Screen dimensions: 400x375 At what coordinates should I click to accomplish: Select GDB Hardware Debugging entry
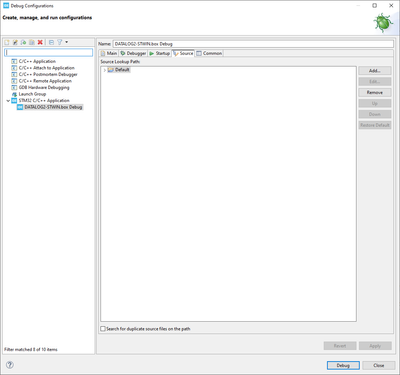point(44,88)
